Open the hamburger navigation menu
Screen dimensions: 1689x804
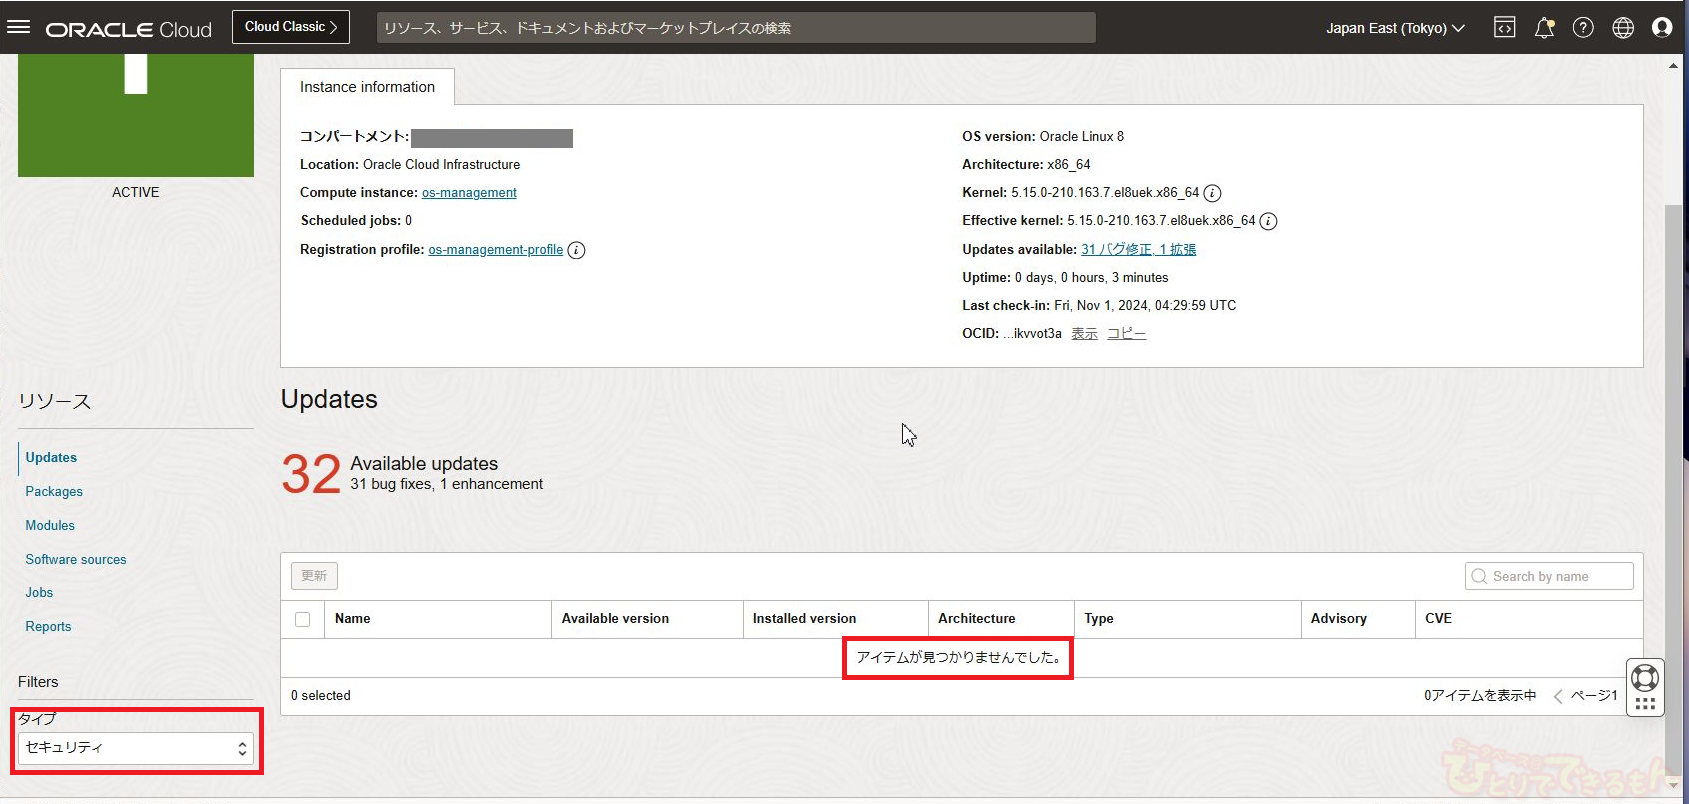click(x=19, y=27)
